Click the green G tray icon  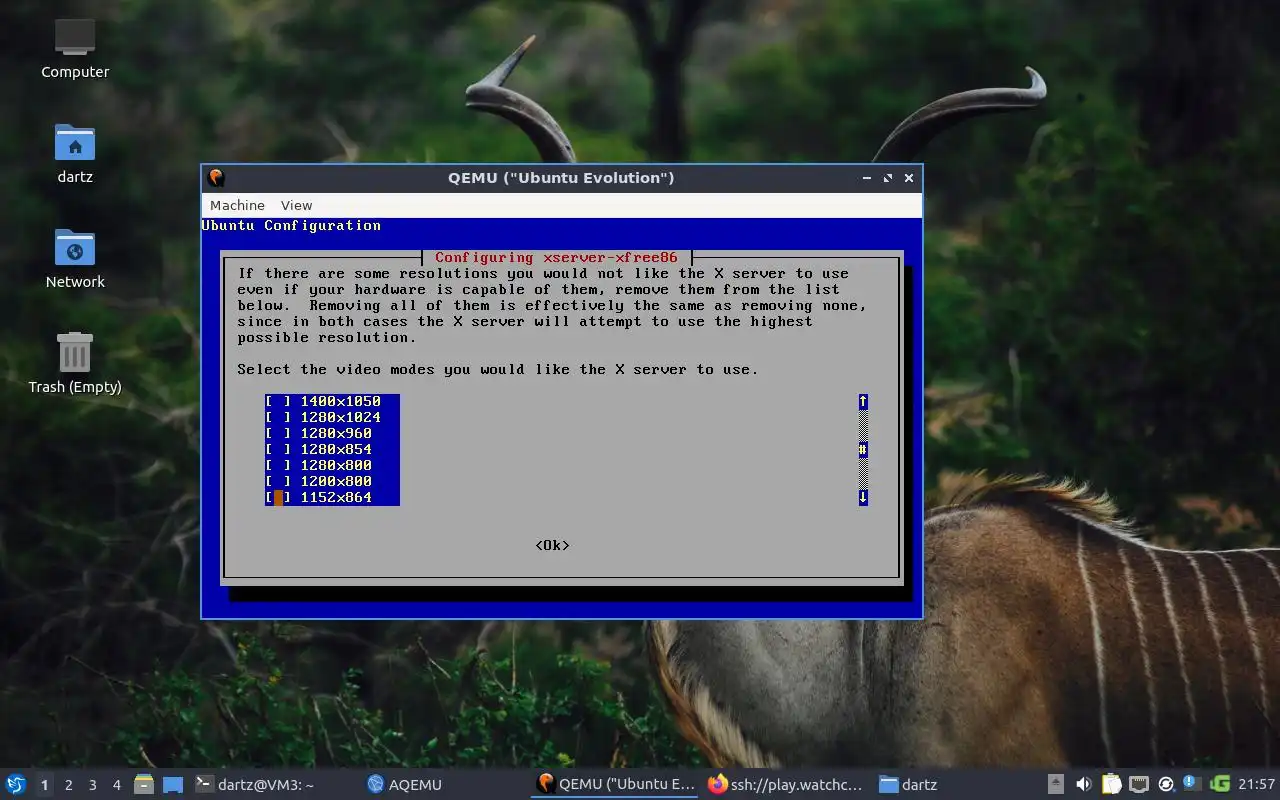1219,784
